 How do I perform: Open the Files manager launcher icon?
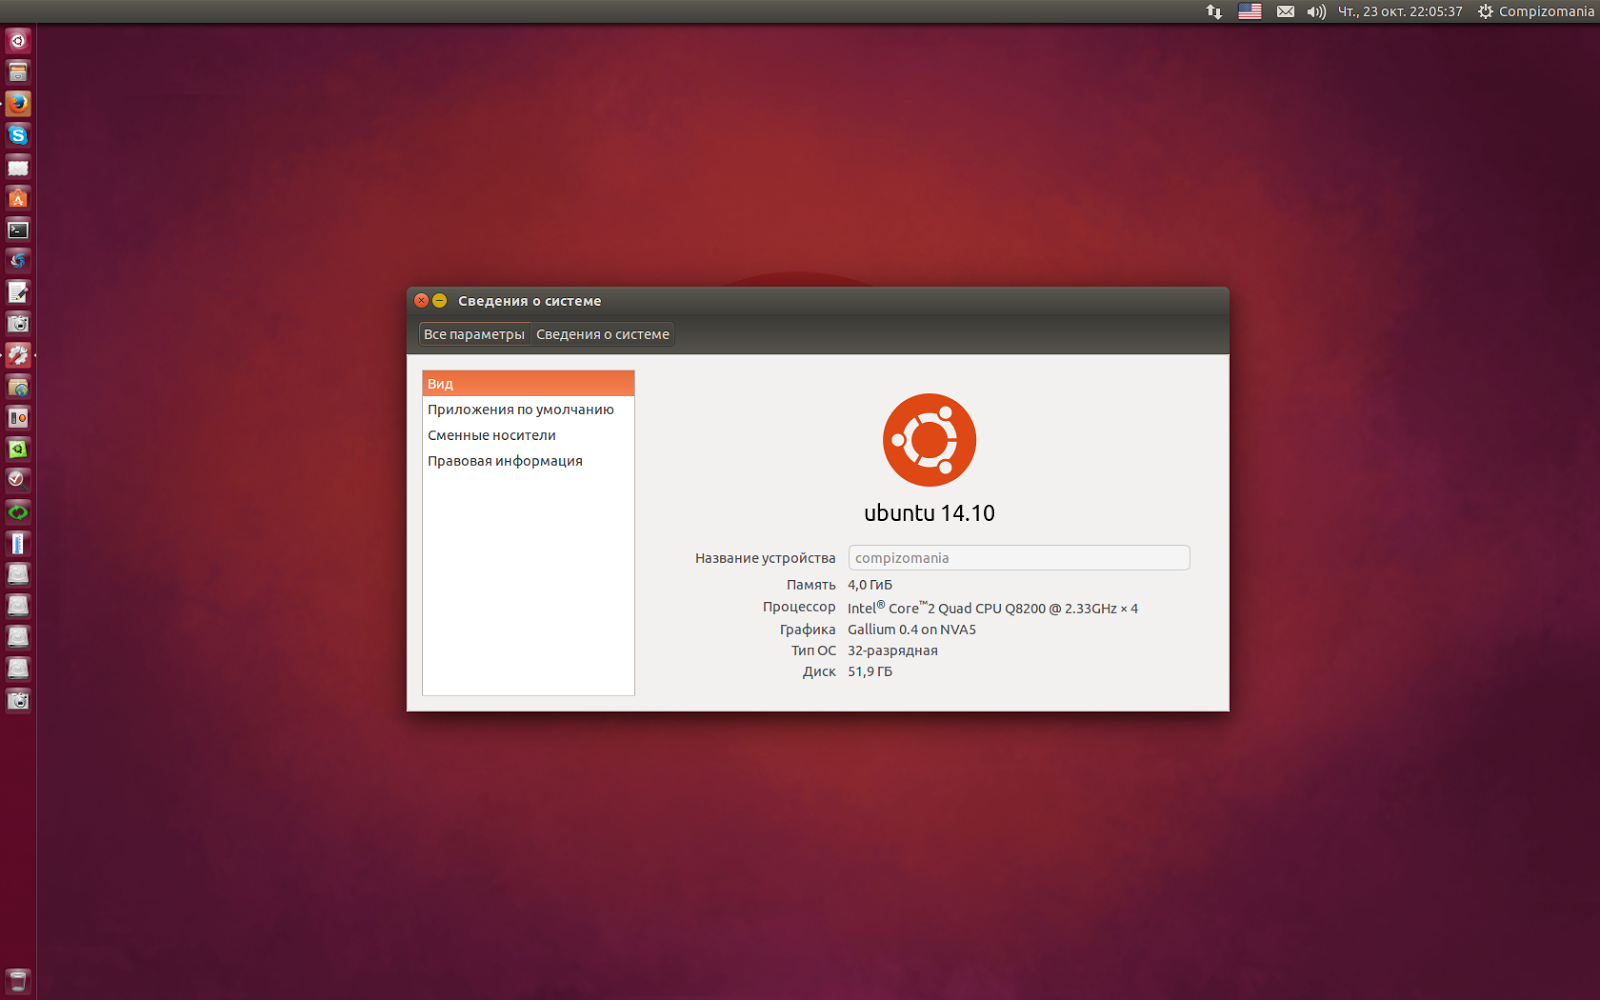pos(18,72)
